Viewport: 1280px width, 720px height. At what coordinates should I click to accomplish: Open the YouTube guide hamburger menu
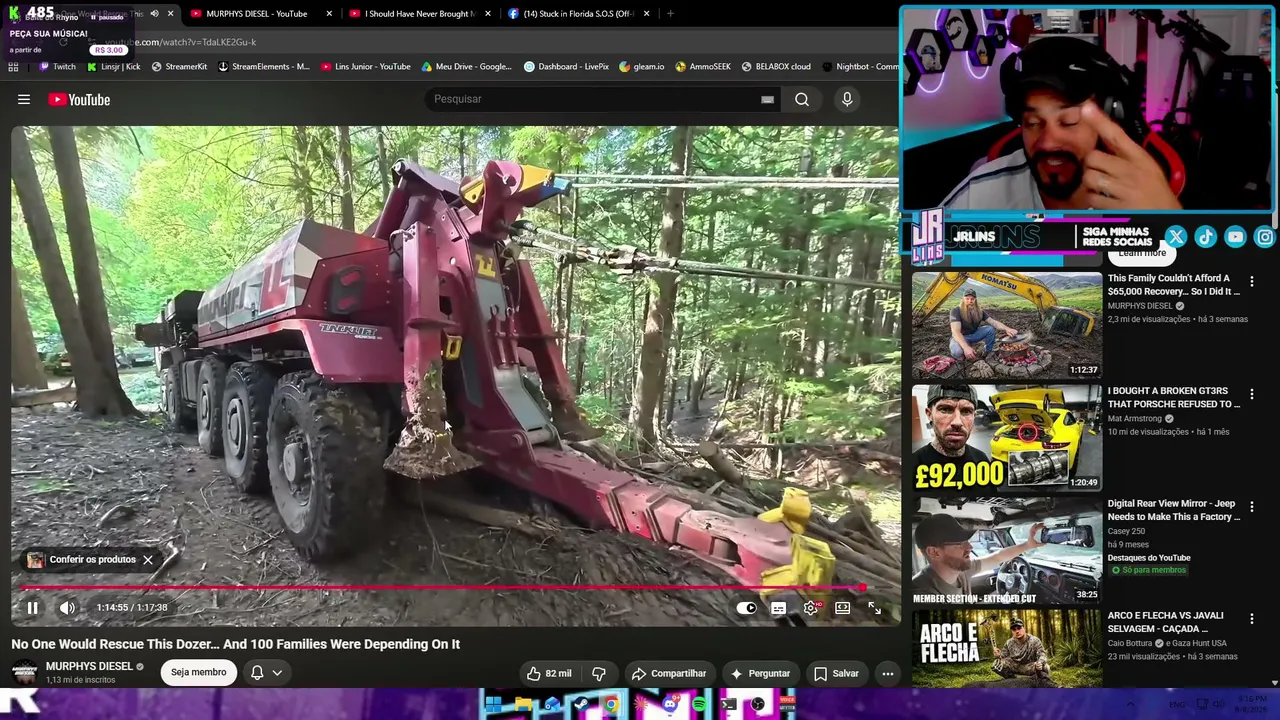pyautogui.click(x=24, y=99)
